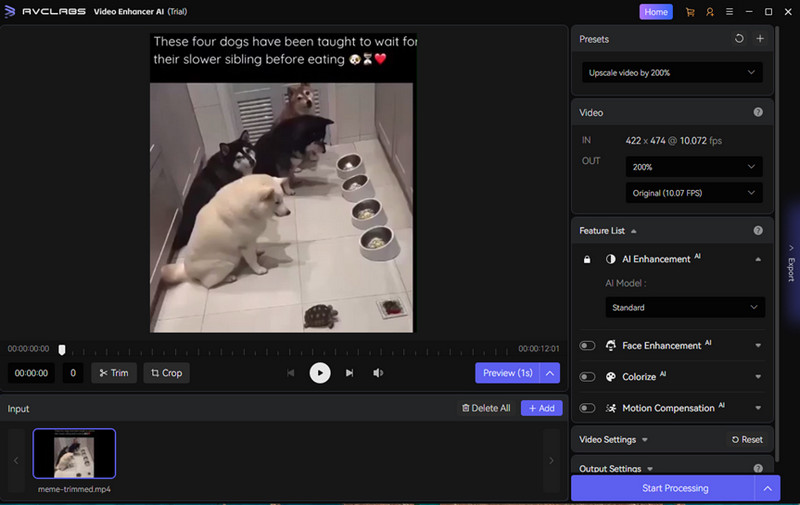Click the timeline playhead marker
The image size is (800, 505).
coord(62,350)
